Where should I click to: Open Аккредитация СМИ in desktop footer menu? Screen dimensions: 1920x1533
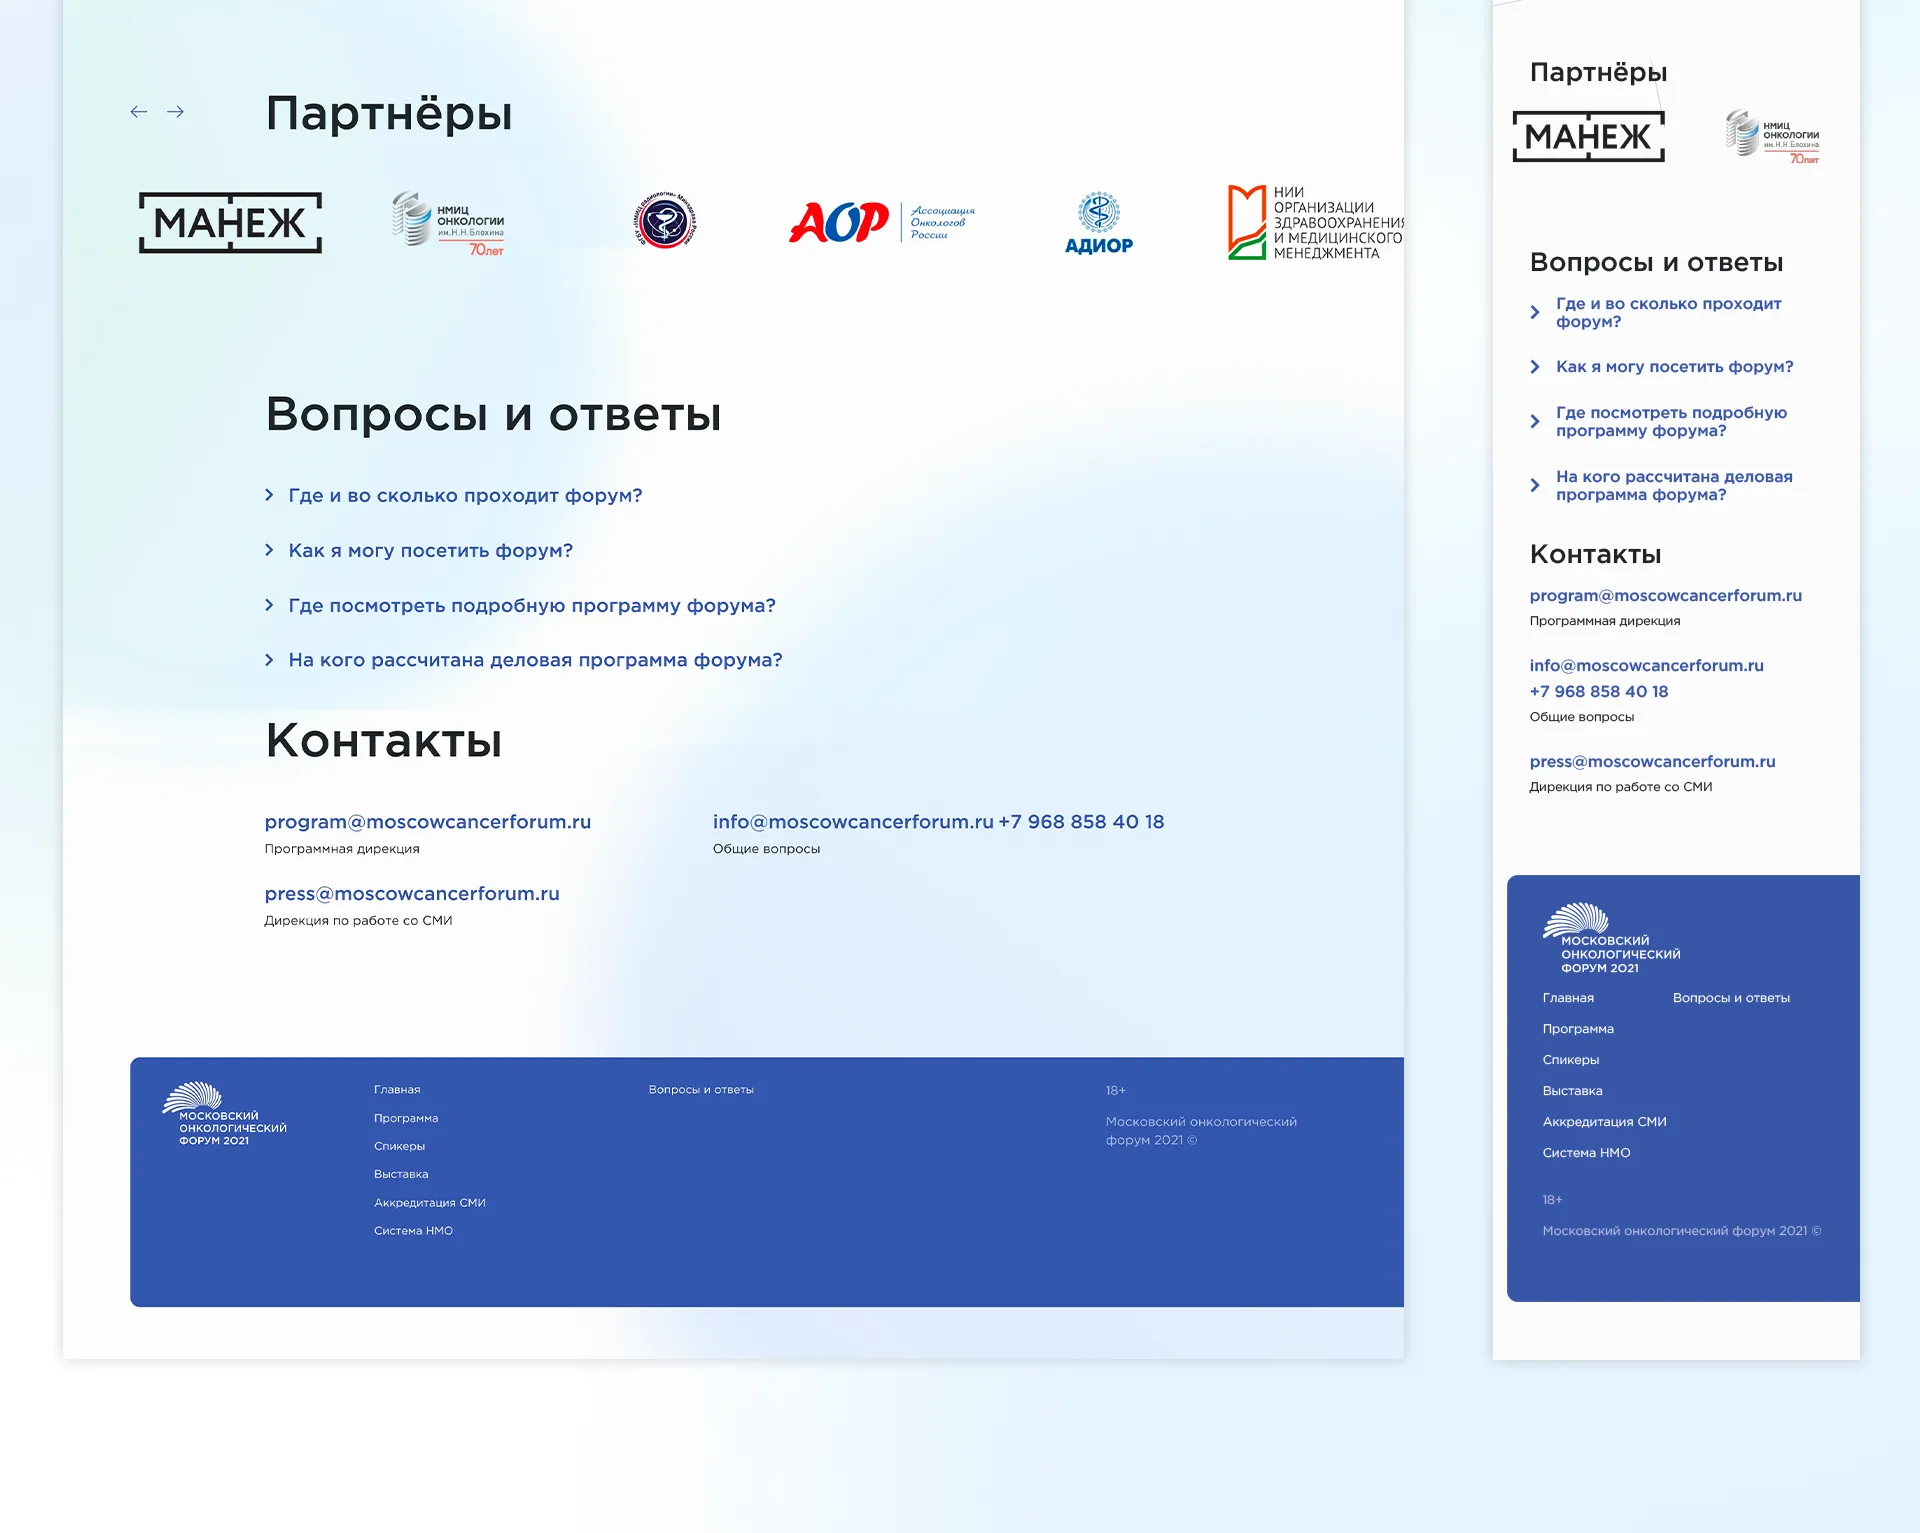click(430, 1203)
